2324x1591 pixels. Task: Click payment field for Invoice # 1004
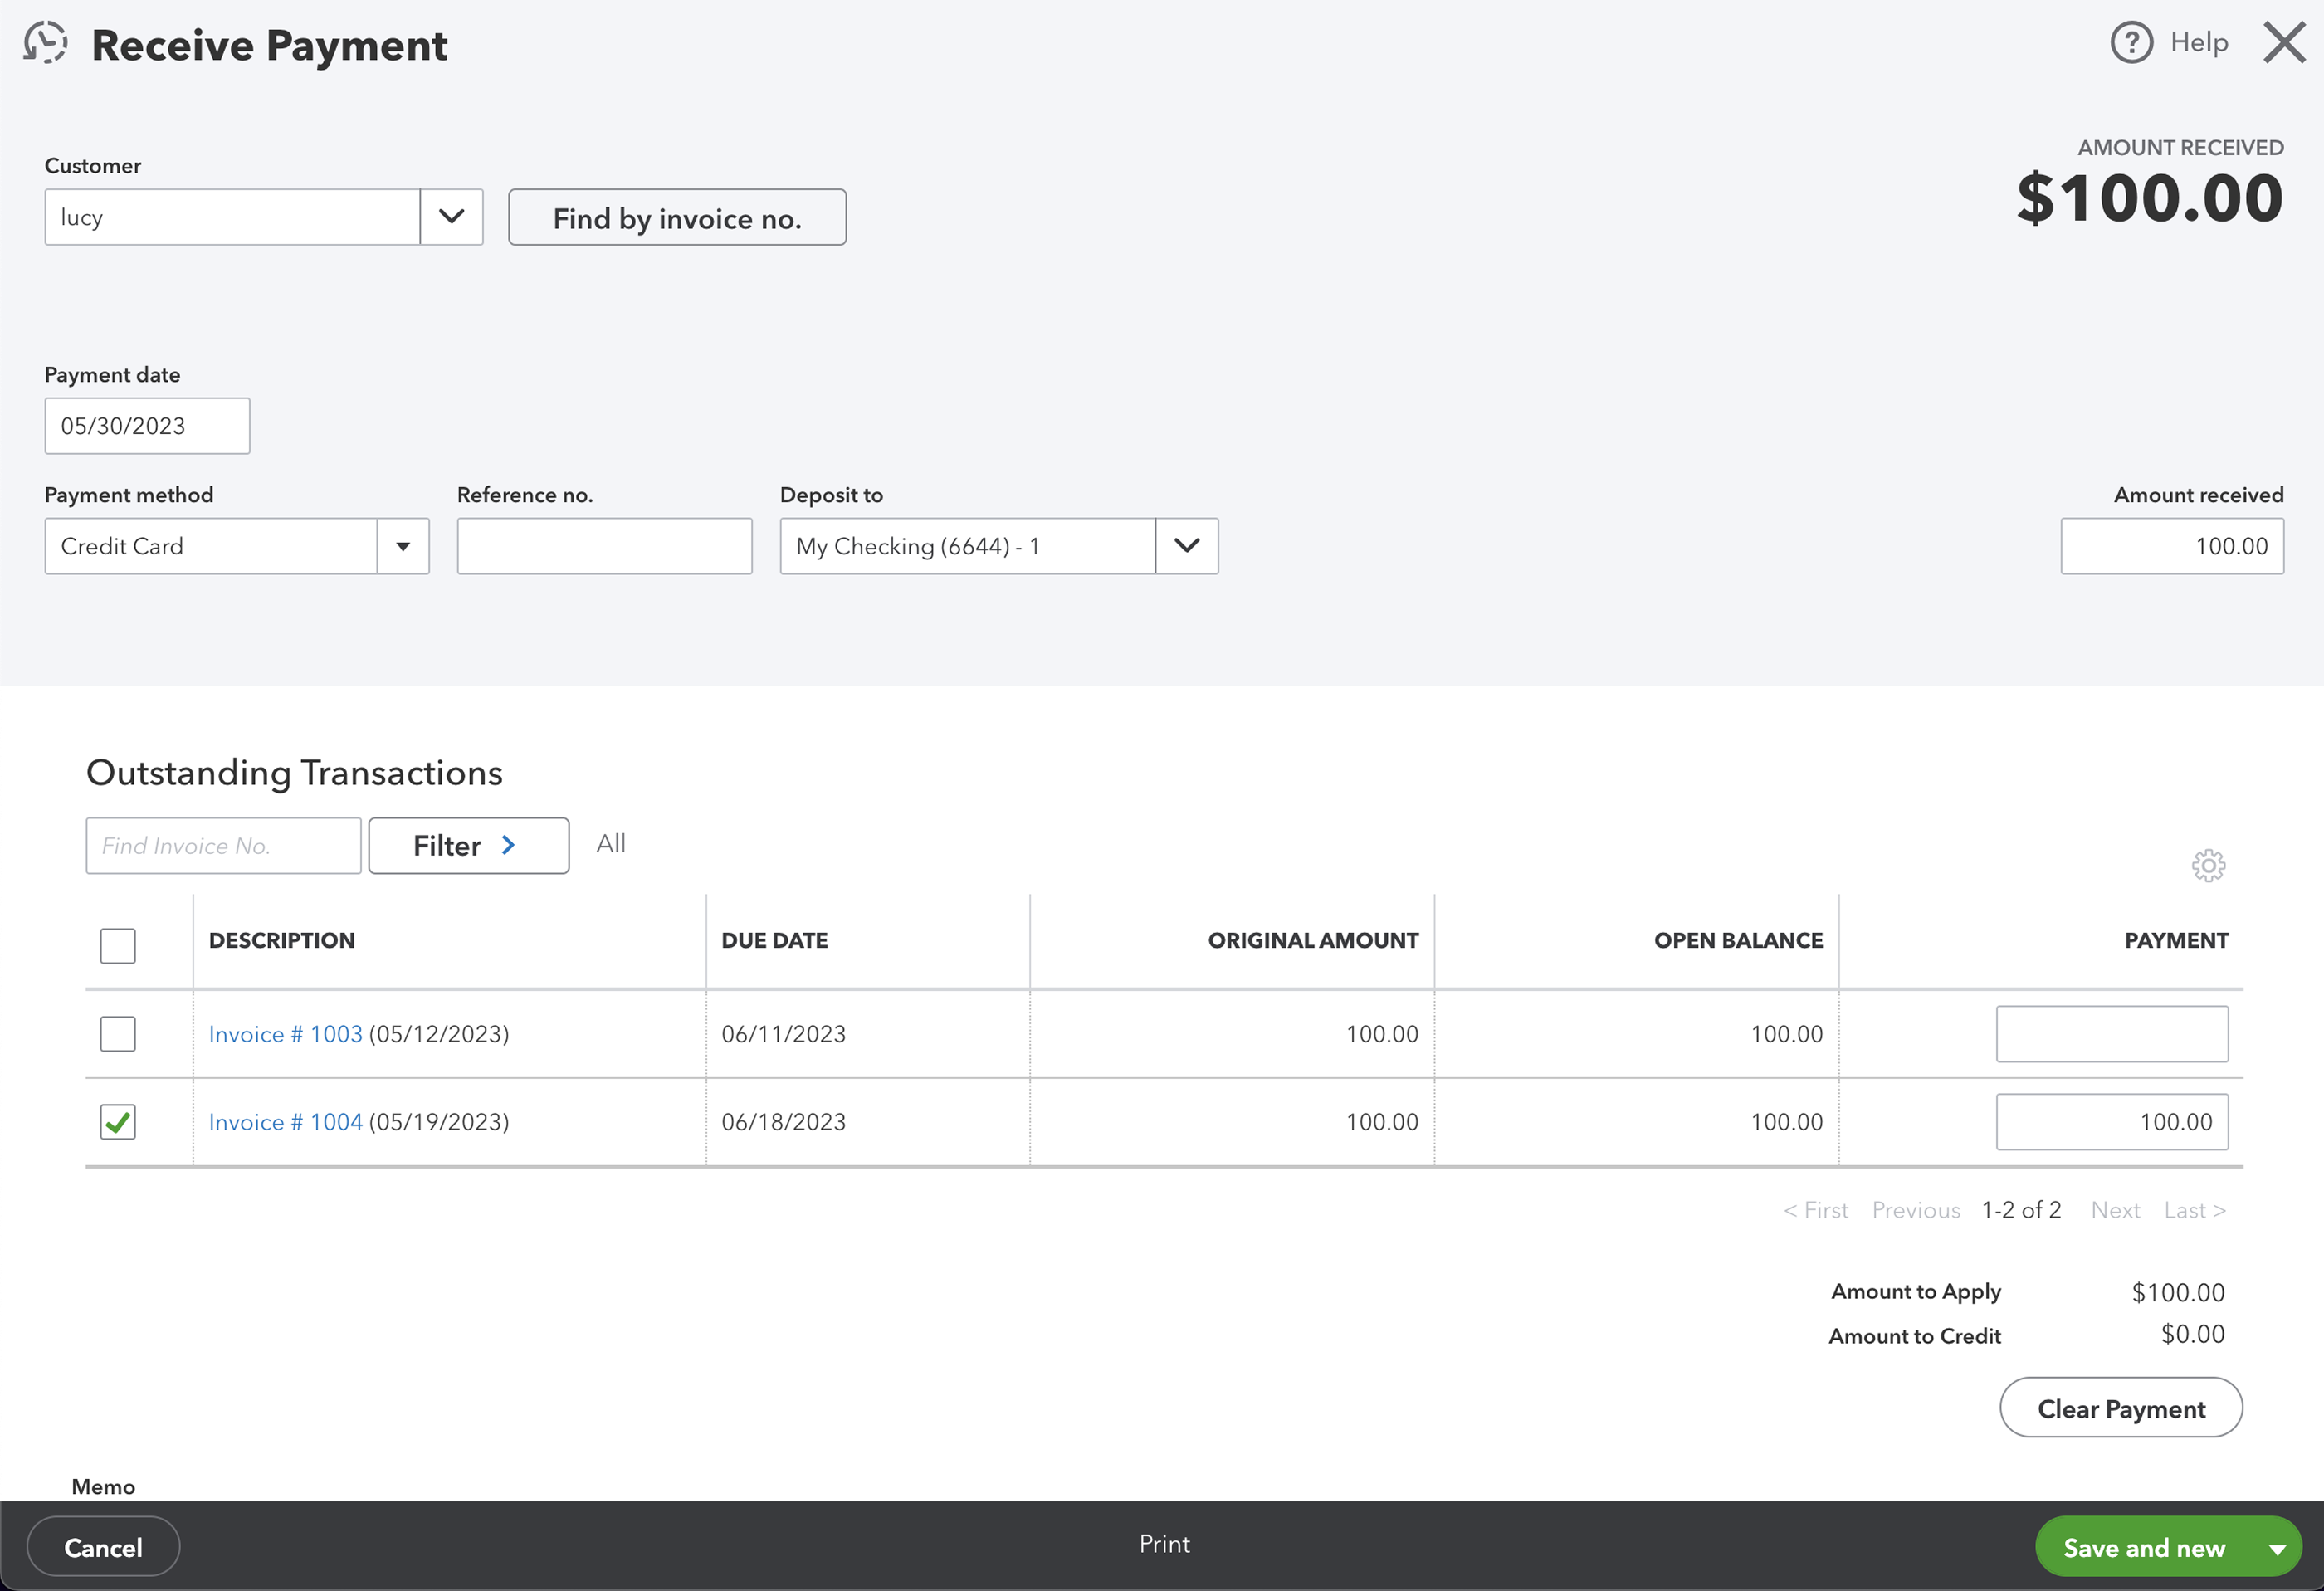[x=2112, y=1122]
